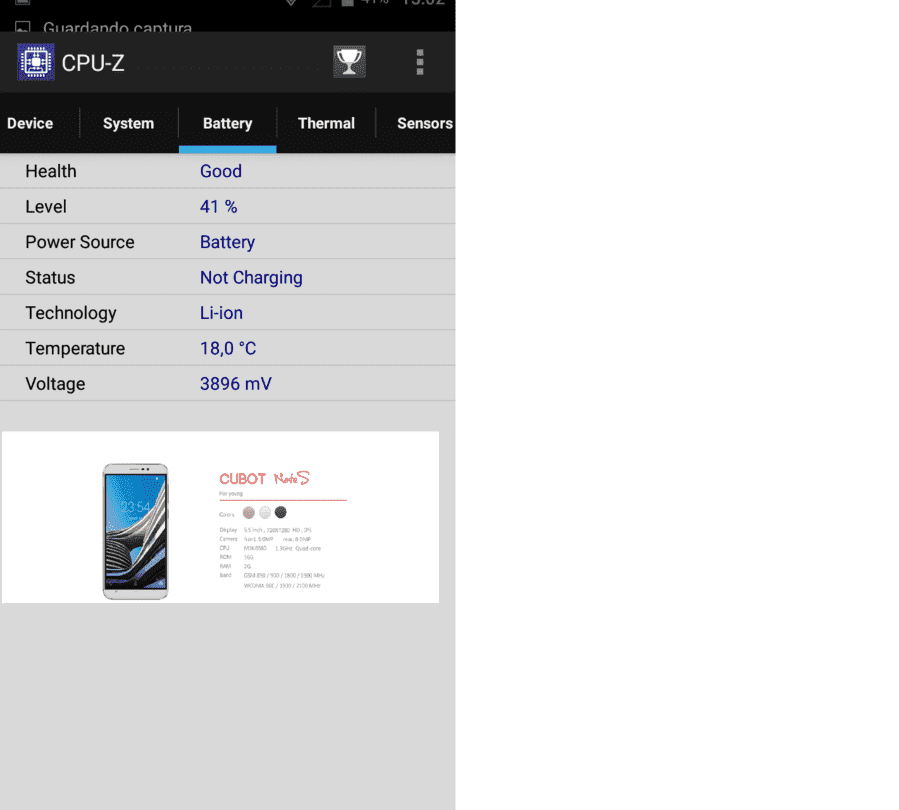The width and height of the screenshot is (899, 810).
Task: Tap the CPU-Z title text
Action: pyautogui.click(x=93, y=63)
